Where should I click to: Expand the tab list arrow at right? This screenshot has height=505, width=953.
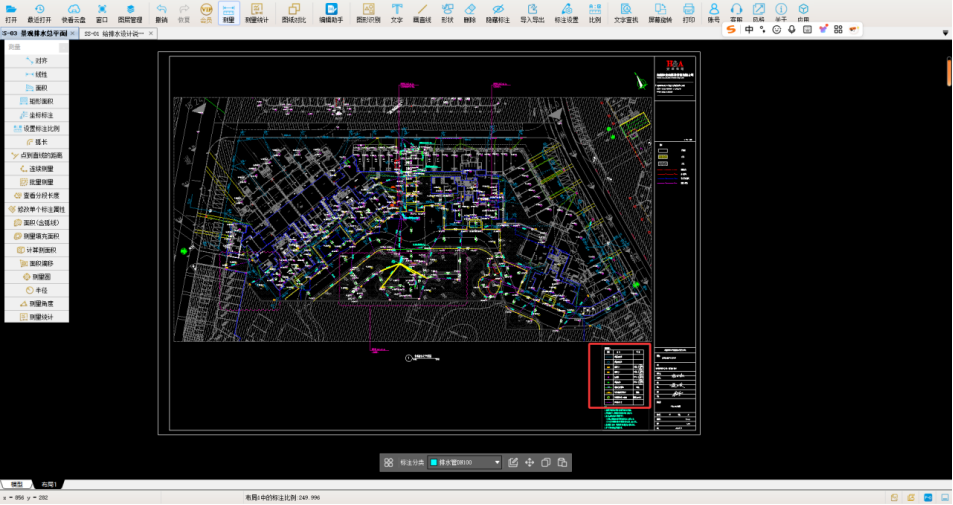click(945, 33)
